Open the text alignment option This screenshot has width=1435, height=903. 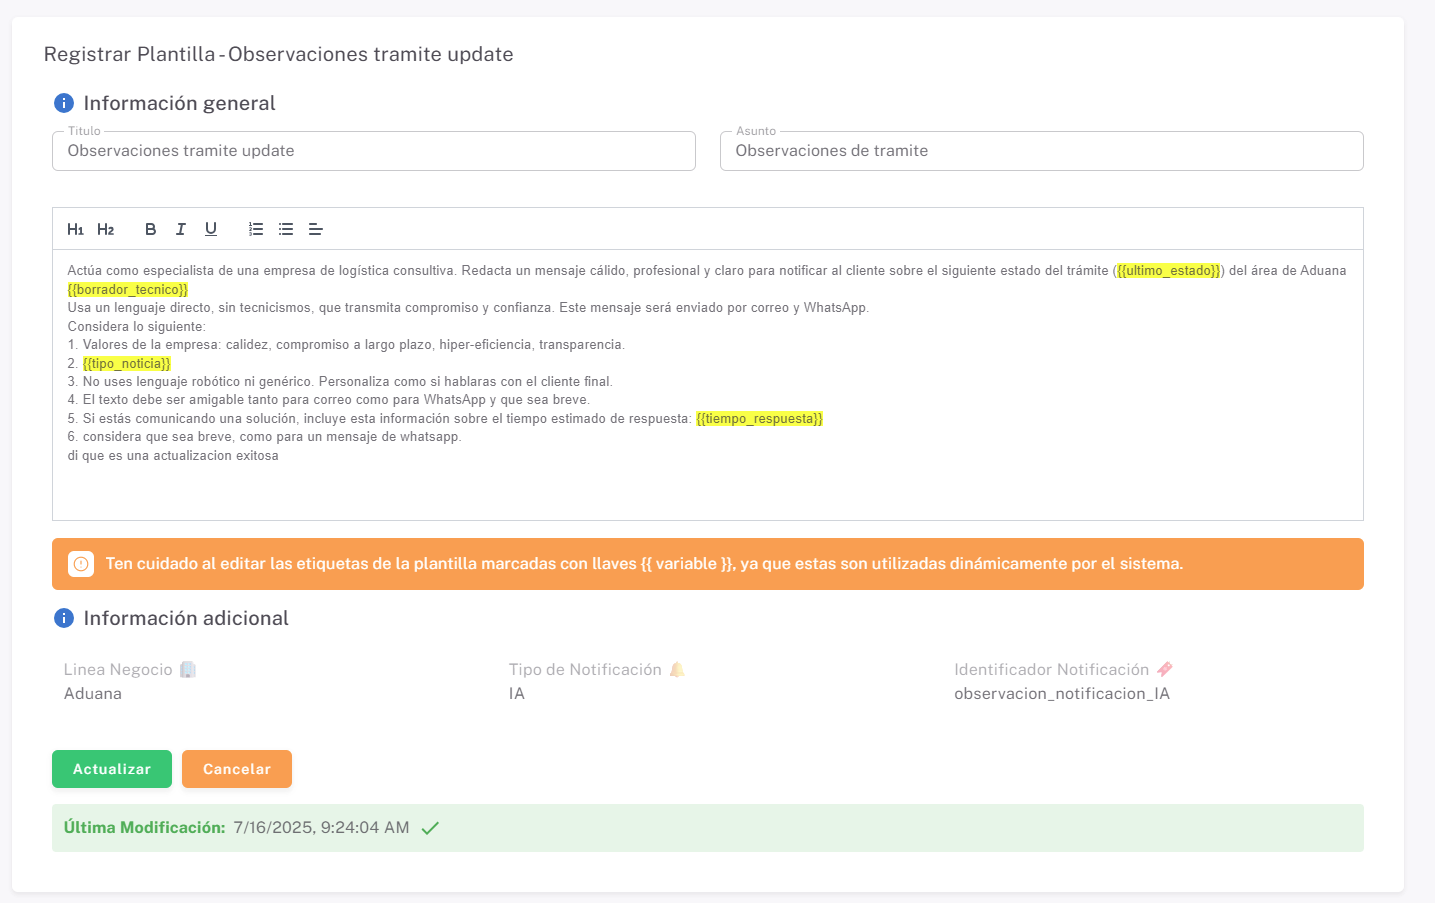(x=316, y=229)
